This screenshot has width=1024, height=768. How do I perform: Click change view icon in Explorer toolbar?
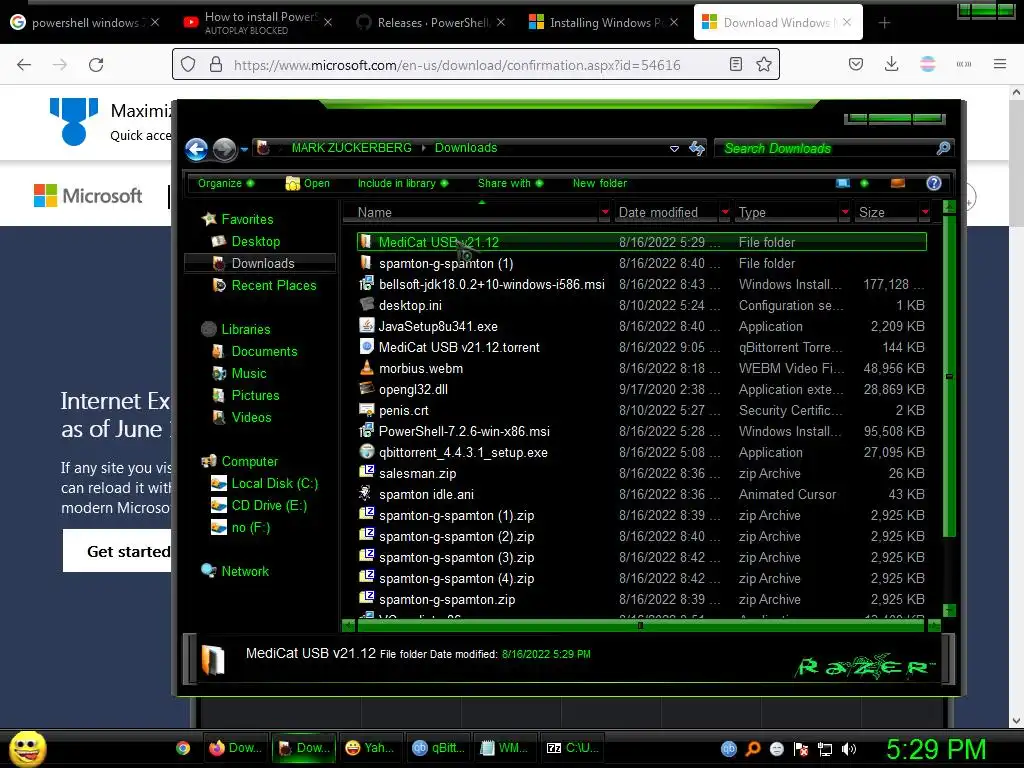pos(843,184)
